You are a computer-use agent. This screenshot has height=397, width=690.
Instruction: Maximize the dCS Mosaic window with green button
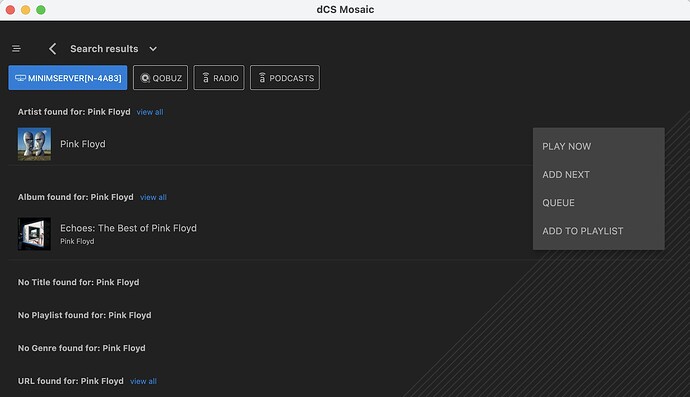click(41, 10)
